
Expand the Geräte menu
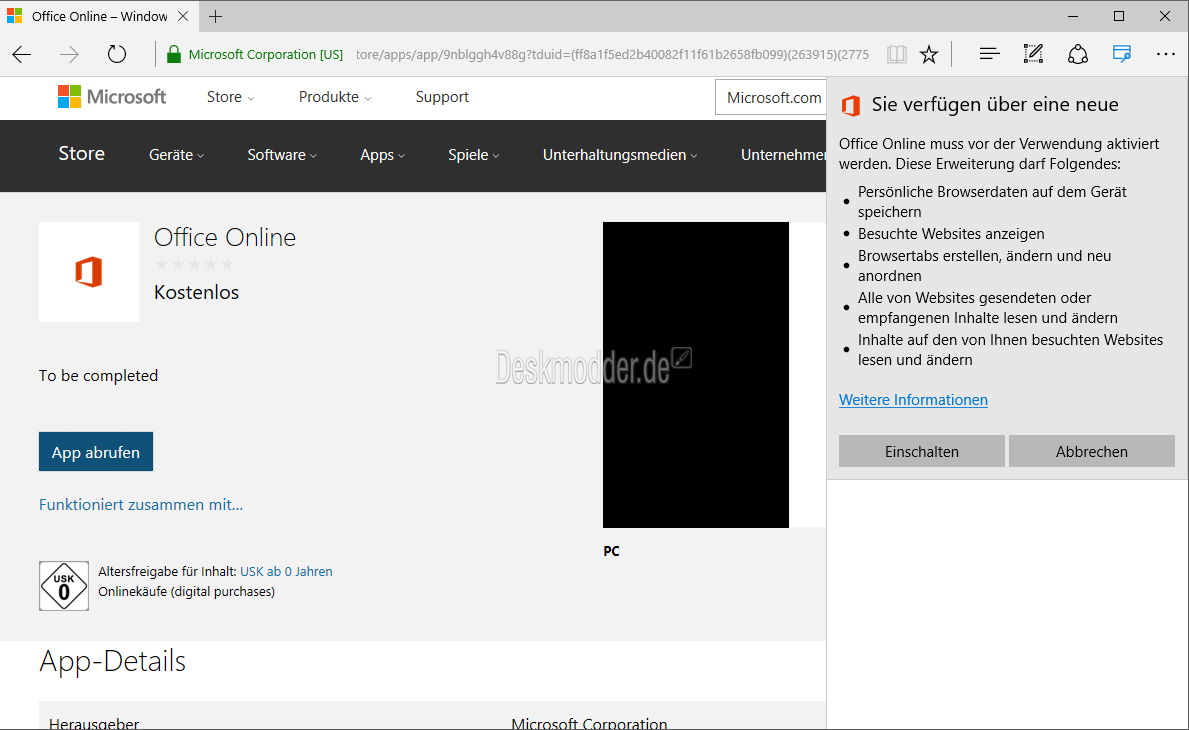[x=177, y=155]
